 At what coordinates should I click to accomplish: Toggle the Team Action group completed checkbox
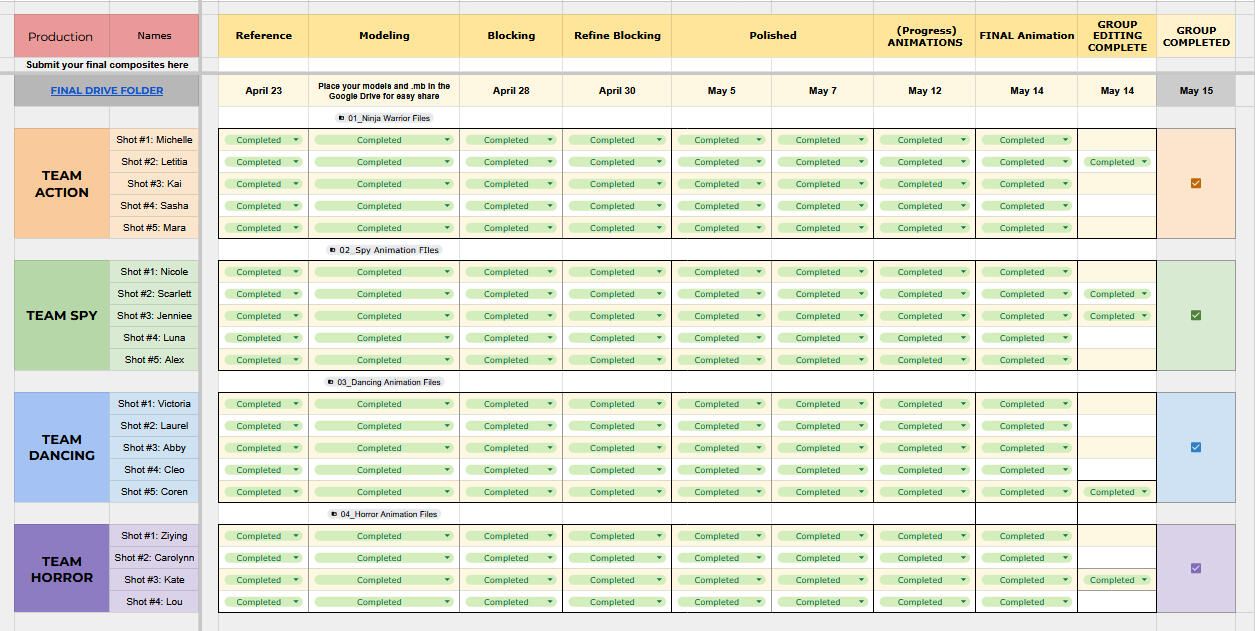pyautogui.click(x=1196, y=183)
